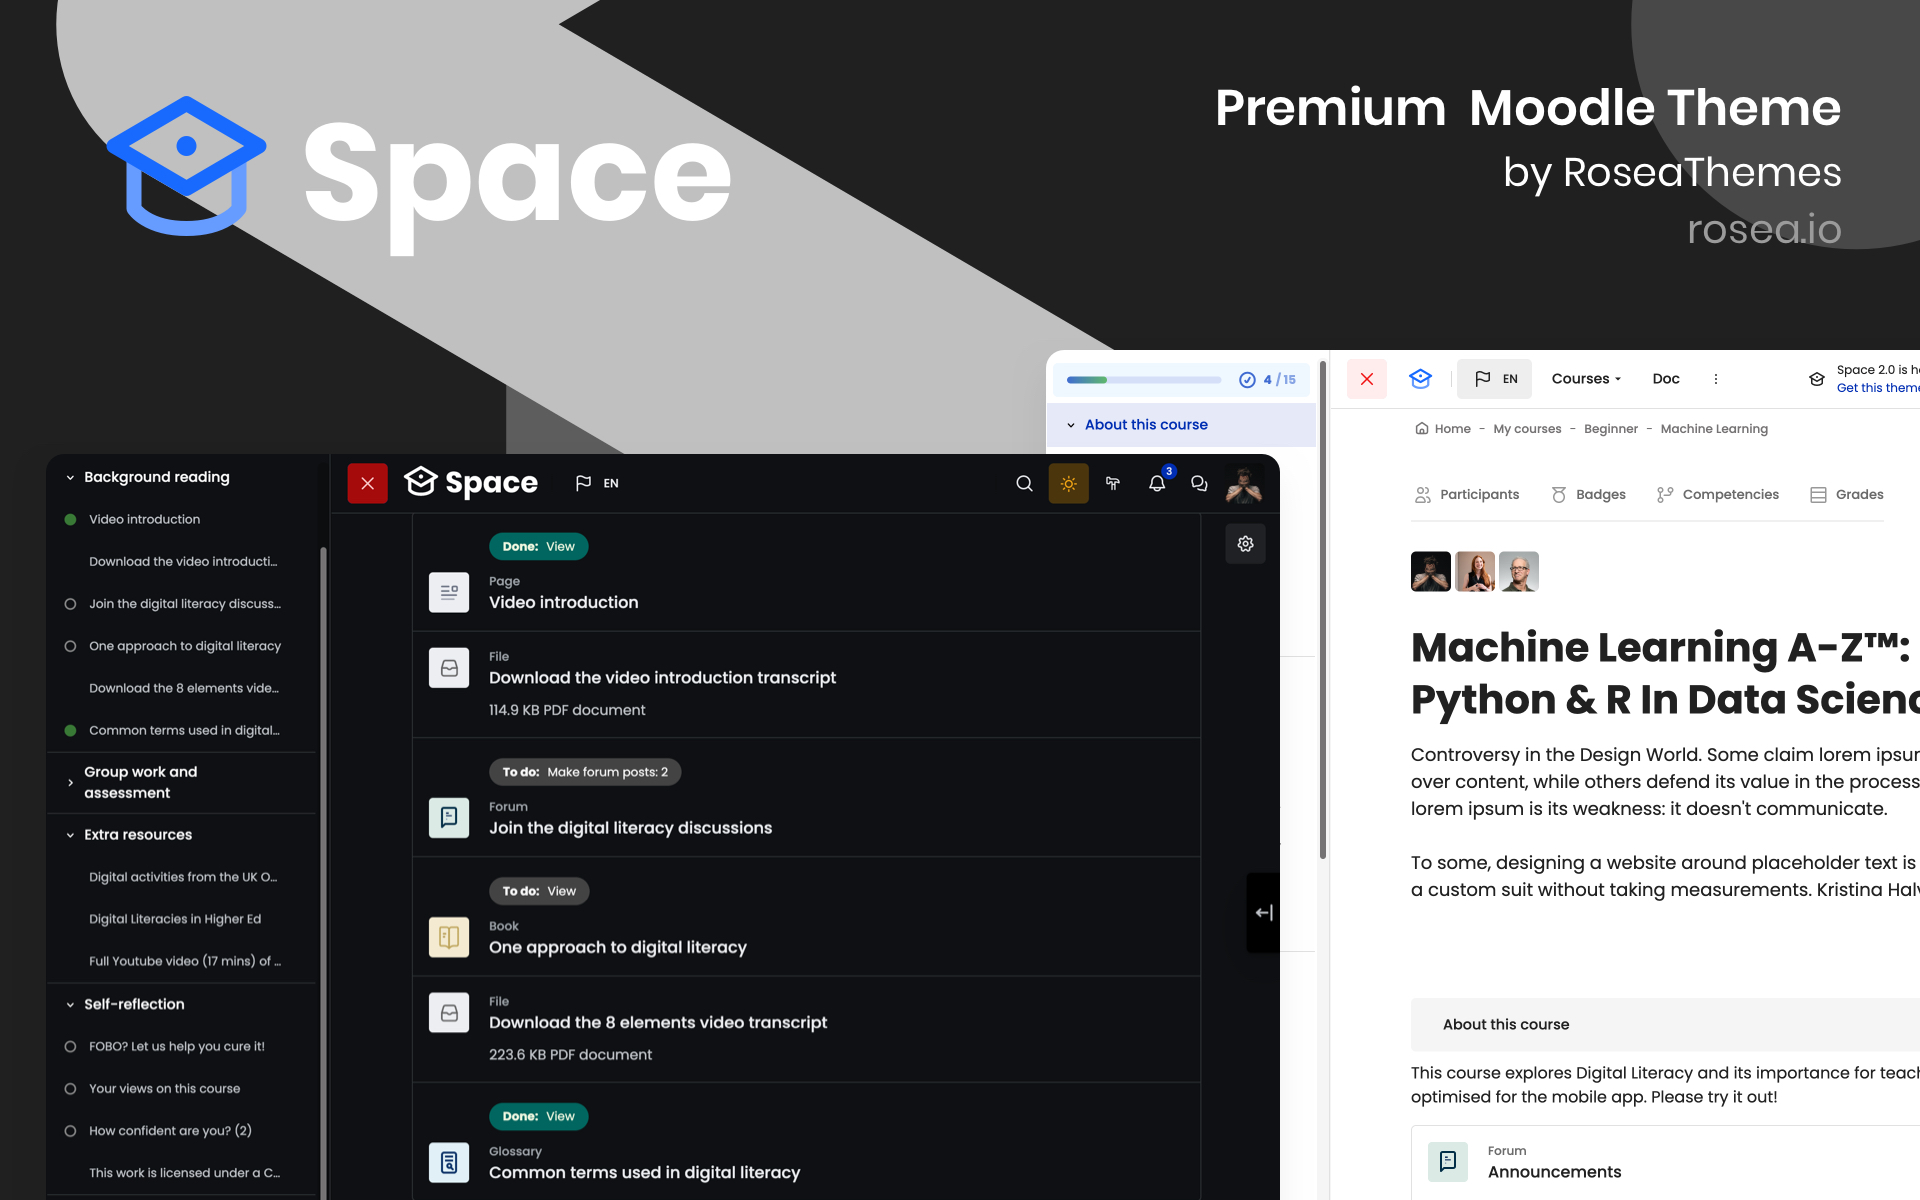Viewport: 1920px width, 1200px height.
Task: Click the user profile avatar in dark header
Action: pyautogui.click(x=1243, y=484)
